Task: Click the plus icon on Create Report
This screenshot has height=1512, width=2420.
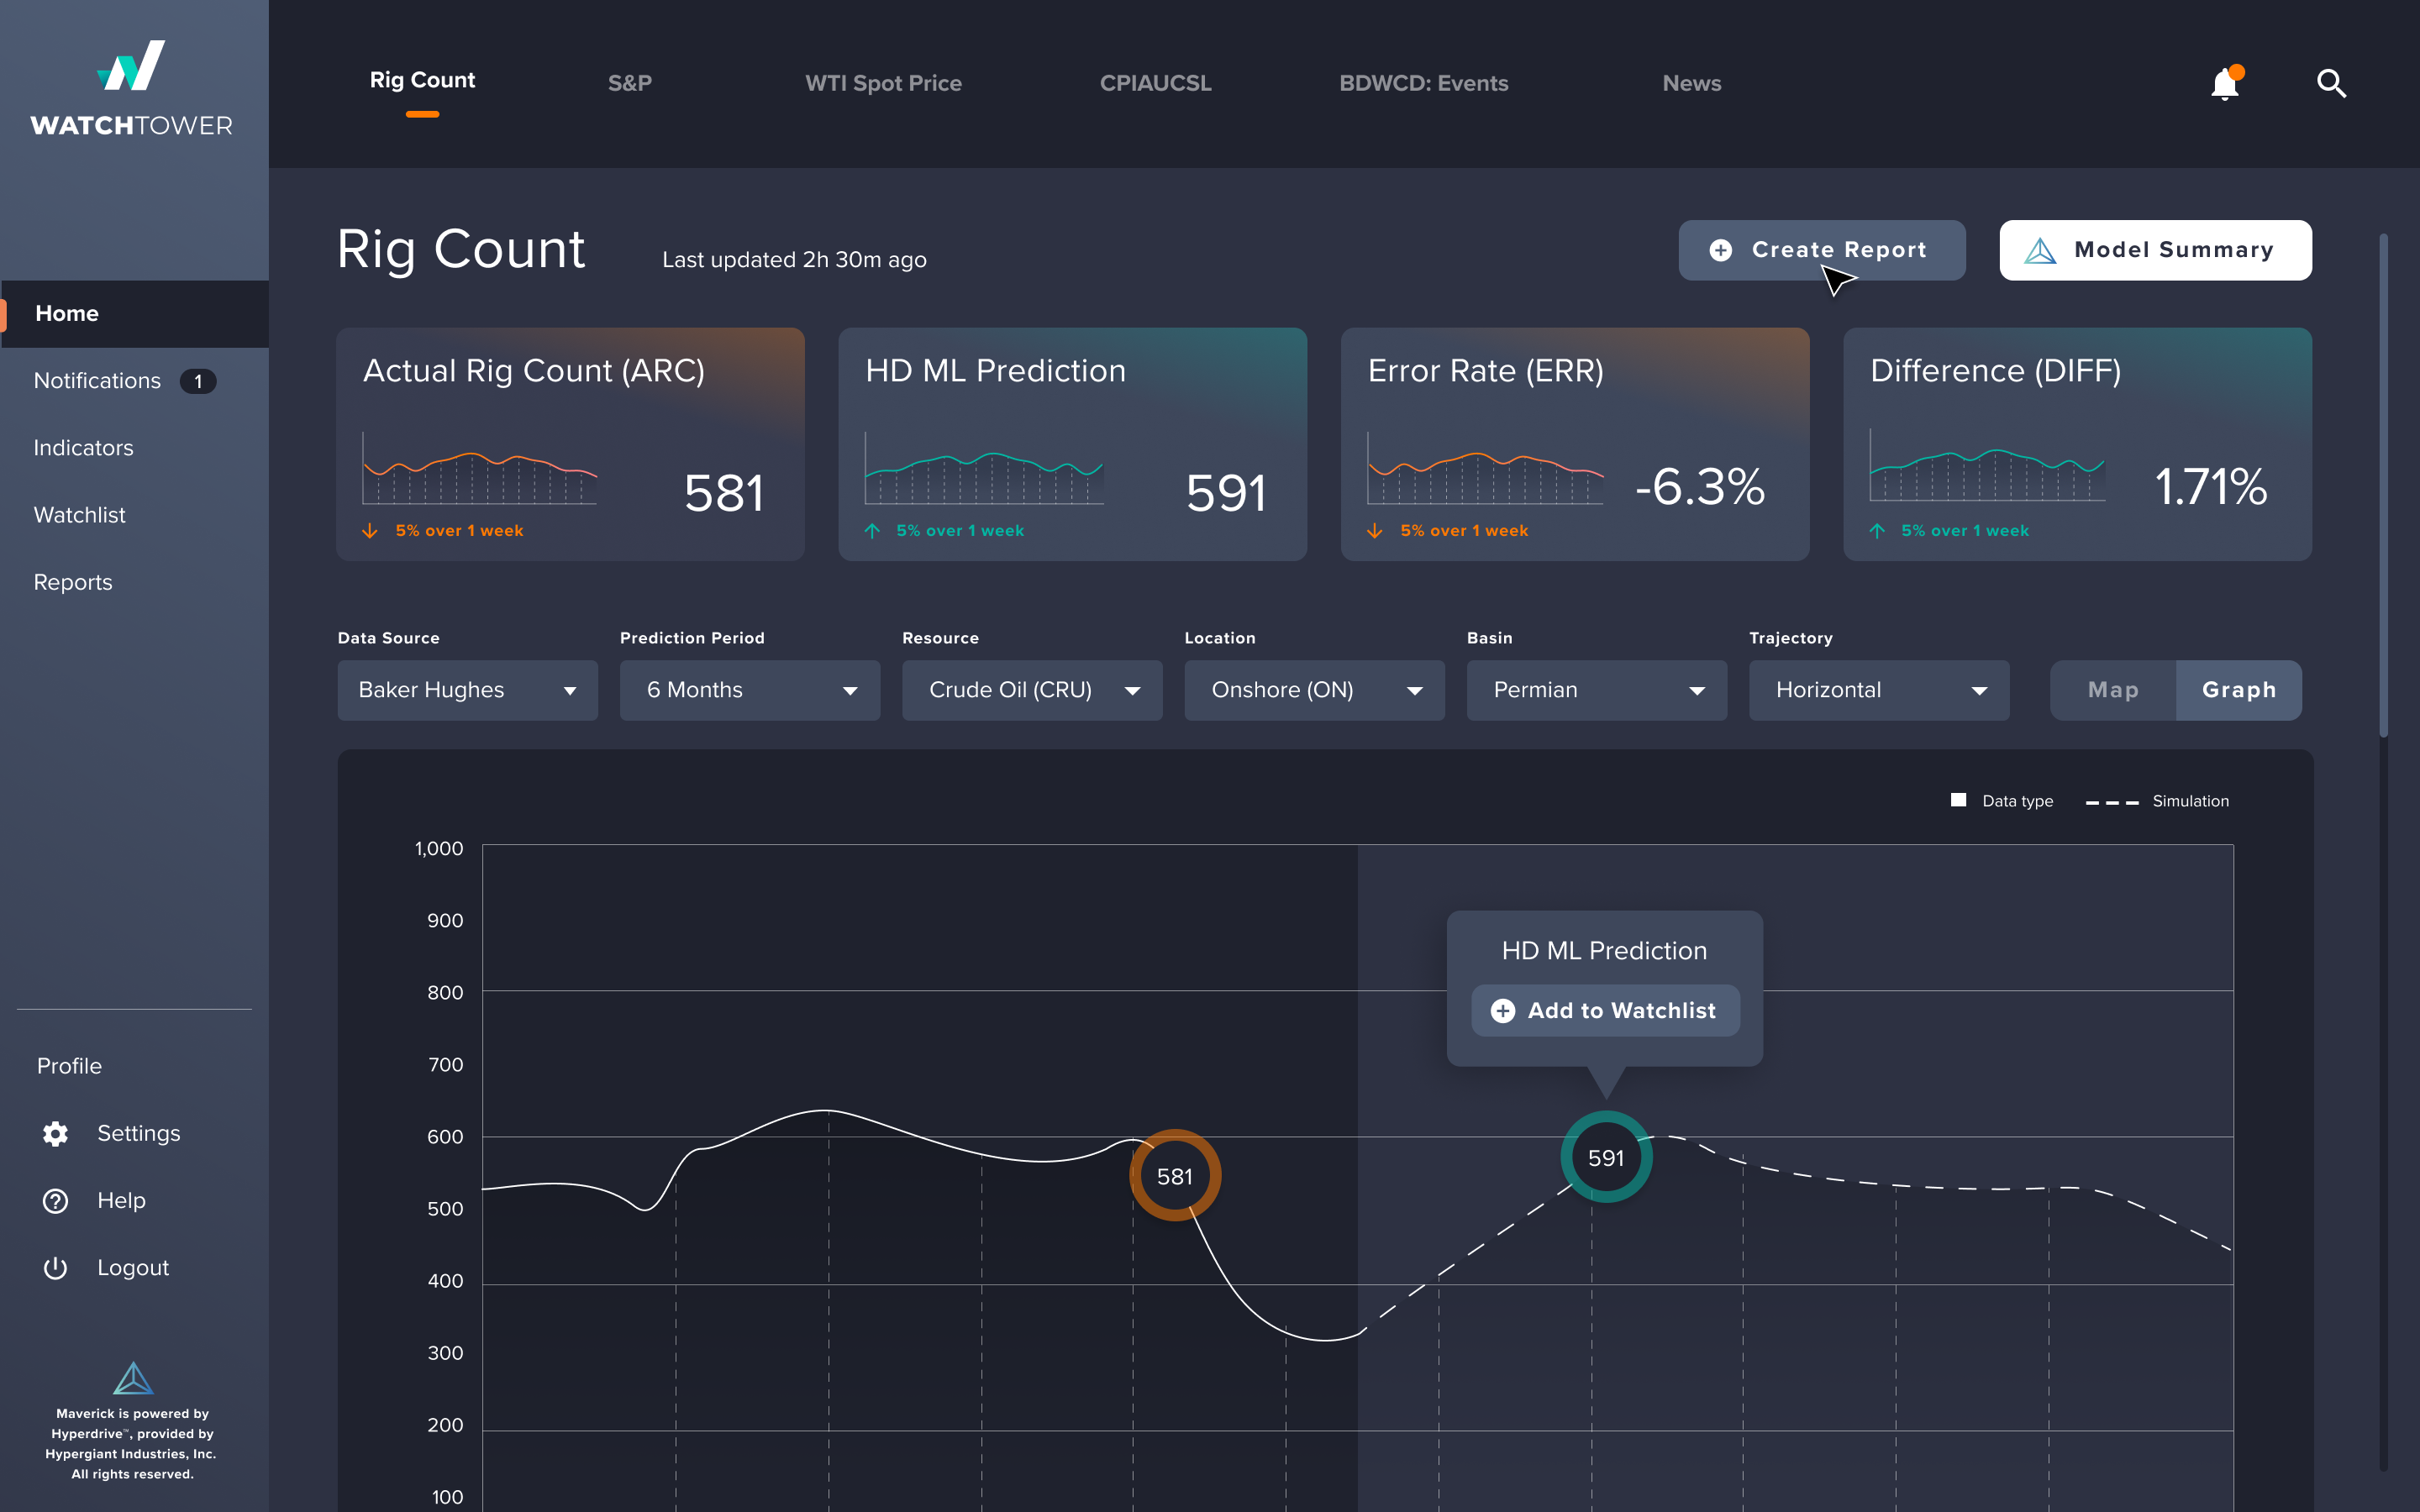Action: click(1720, 250)
